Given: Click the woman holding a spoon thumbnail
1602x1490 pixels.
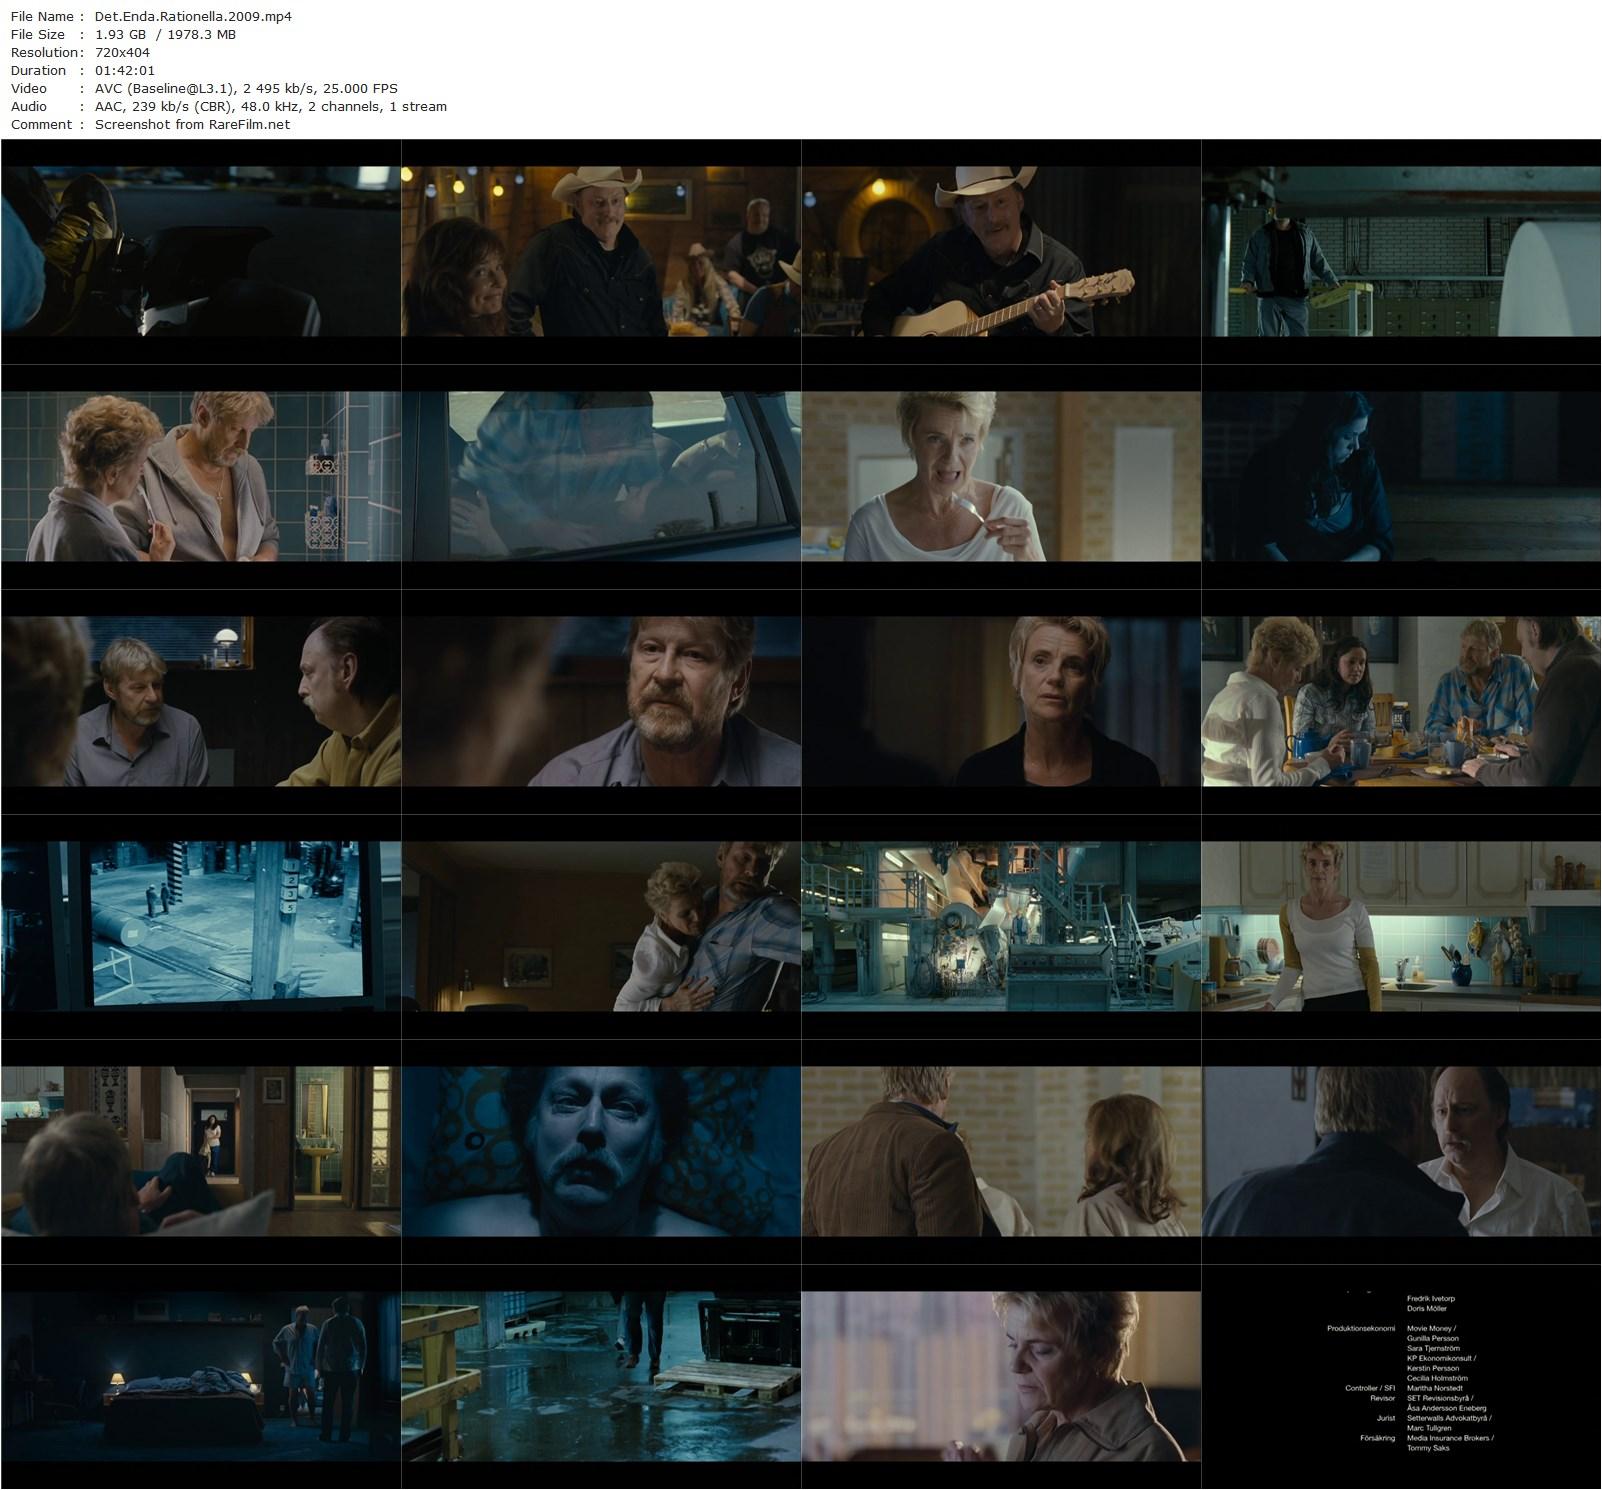Looking at the screenshot, I should click(1000, 476).
